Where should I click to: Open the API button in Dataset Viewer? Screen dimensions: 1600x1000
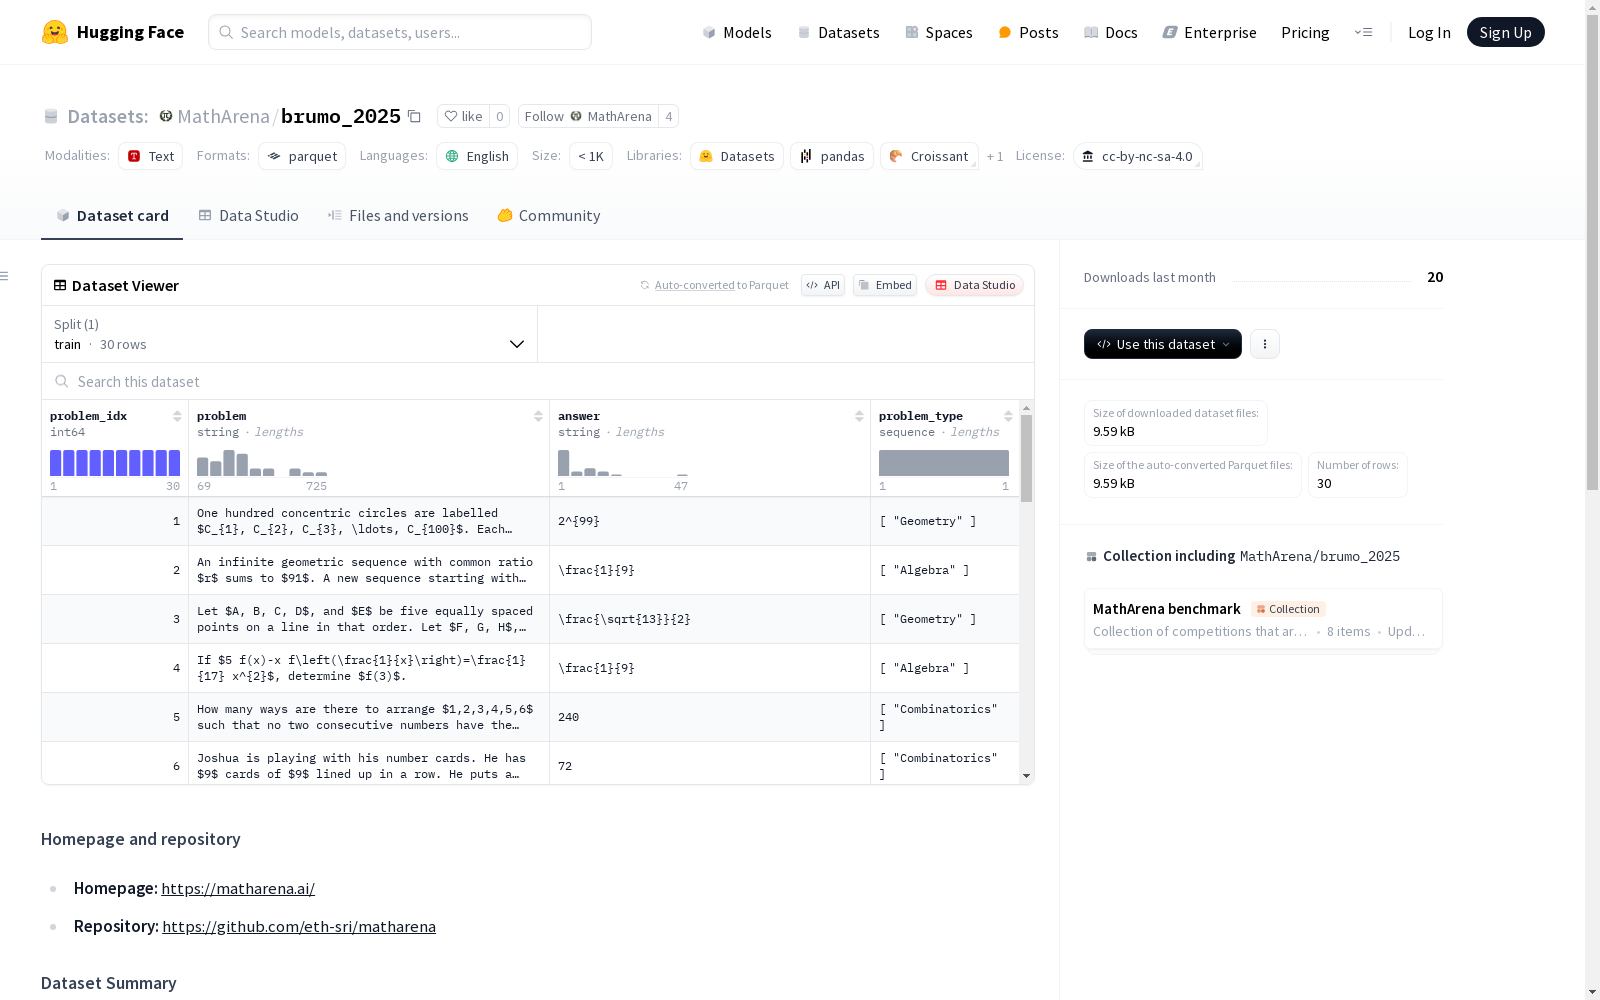[x=823, y=285]
